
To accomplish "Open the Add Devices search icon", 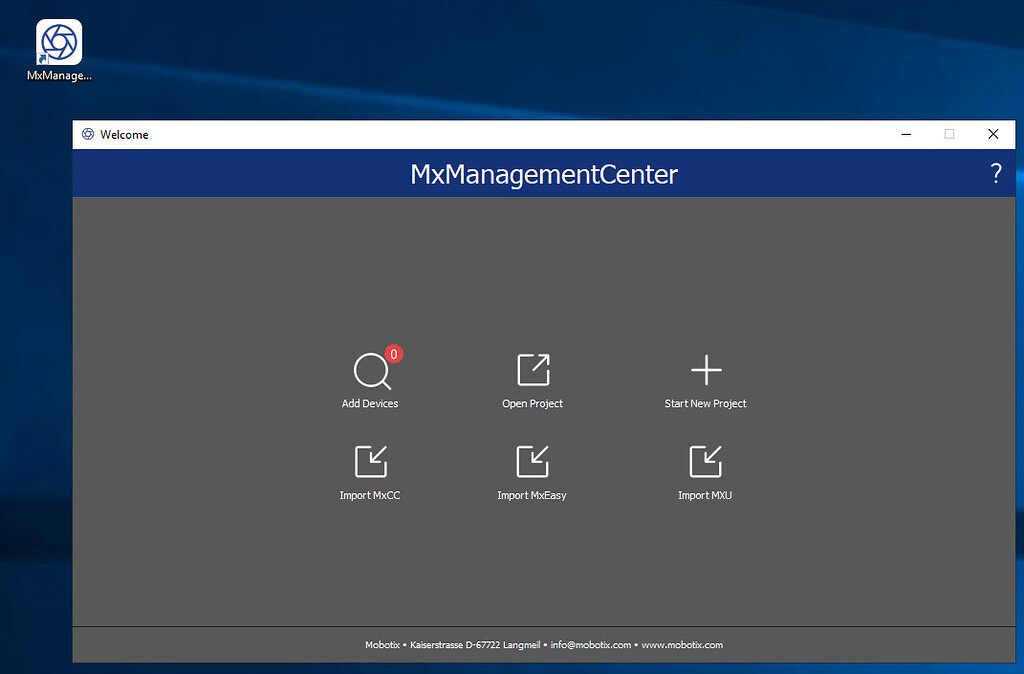I will click(370, 370).
